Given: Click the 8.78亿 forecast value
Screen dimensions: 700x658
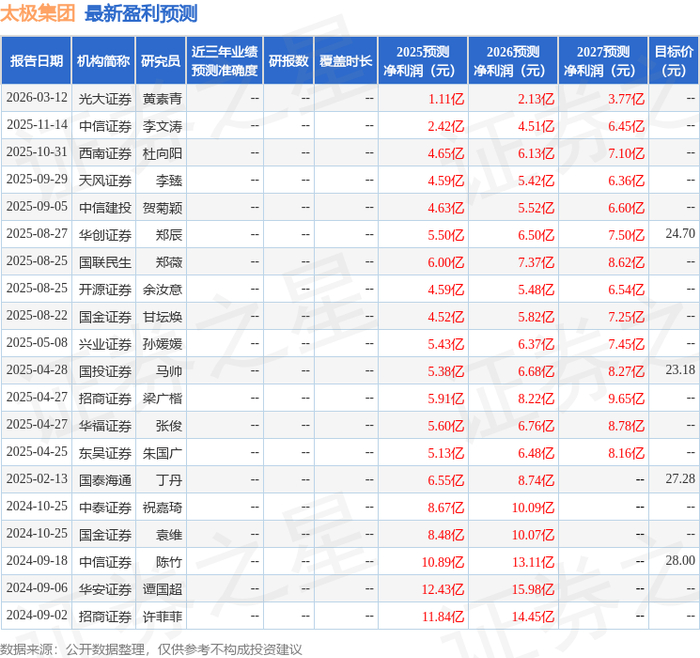Looking at the screenshot, I should (626, 426).
